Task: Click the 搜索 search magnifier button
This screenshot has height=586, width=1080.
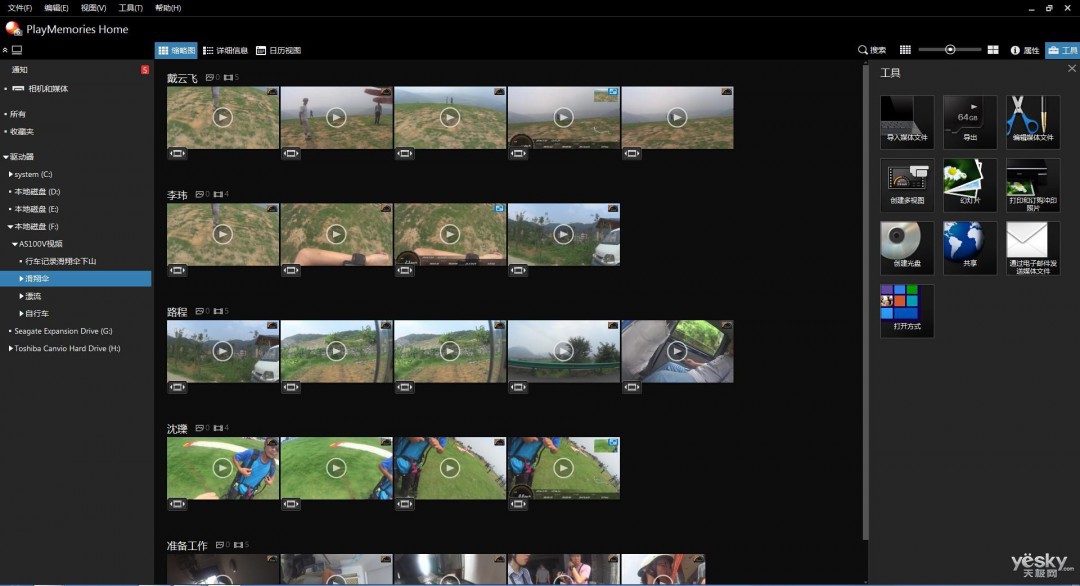Action: tap(872, 50)
